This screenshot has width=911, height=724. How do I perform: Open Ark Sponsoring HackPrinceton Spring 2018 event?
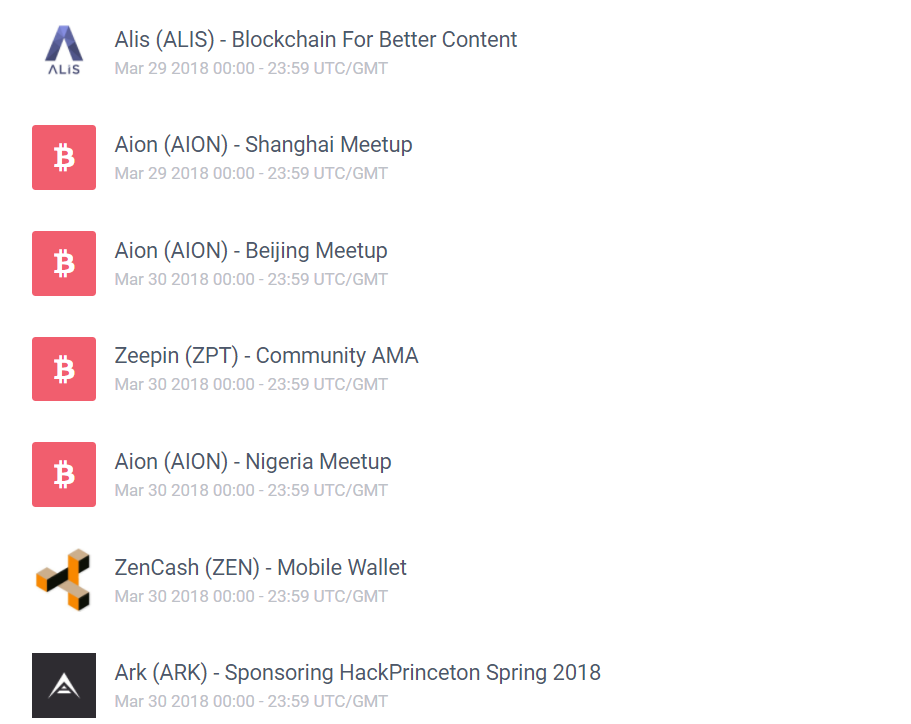tap(357, 673)
